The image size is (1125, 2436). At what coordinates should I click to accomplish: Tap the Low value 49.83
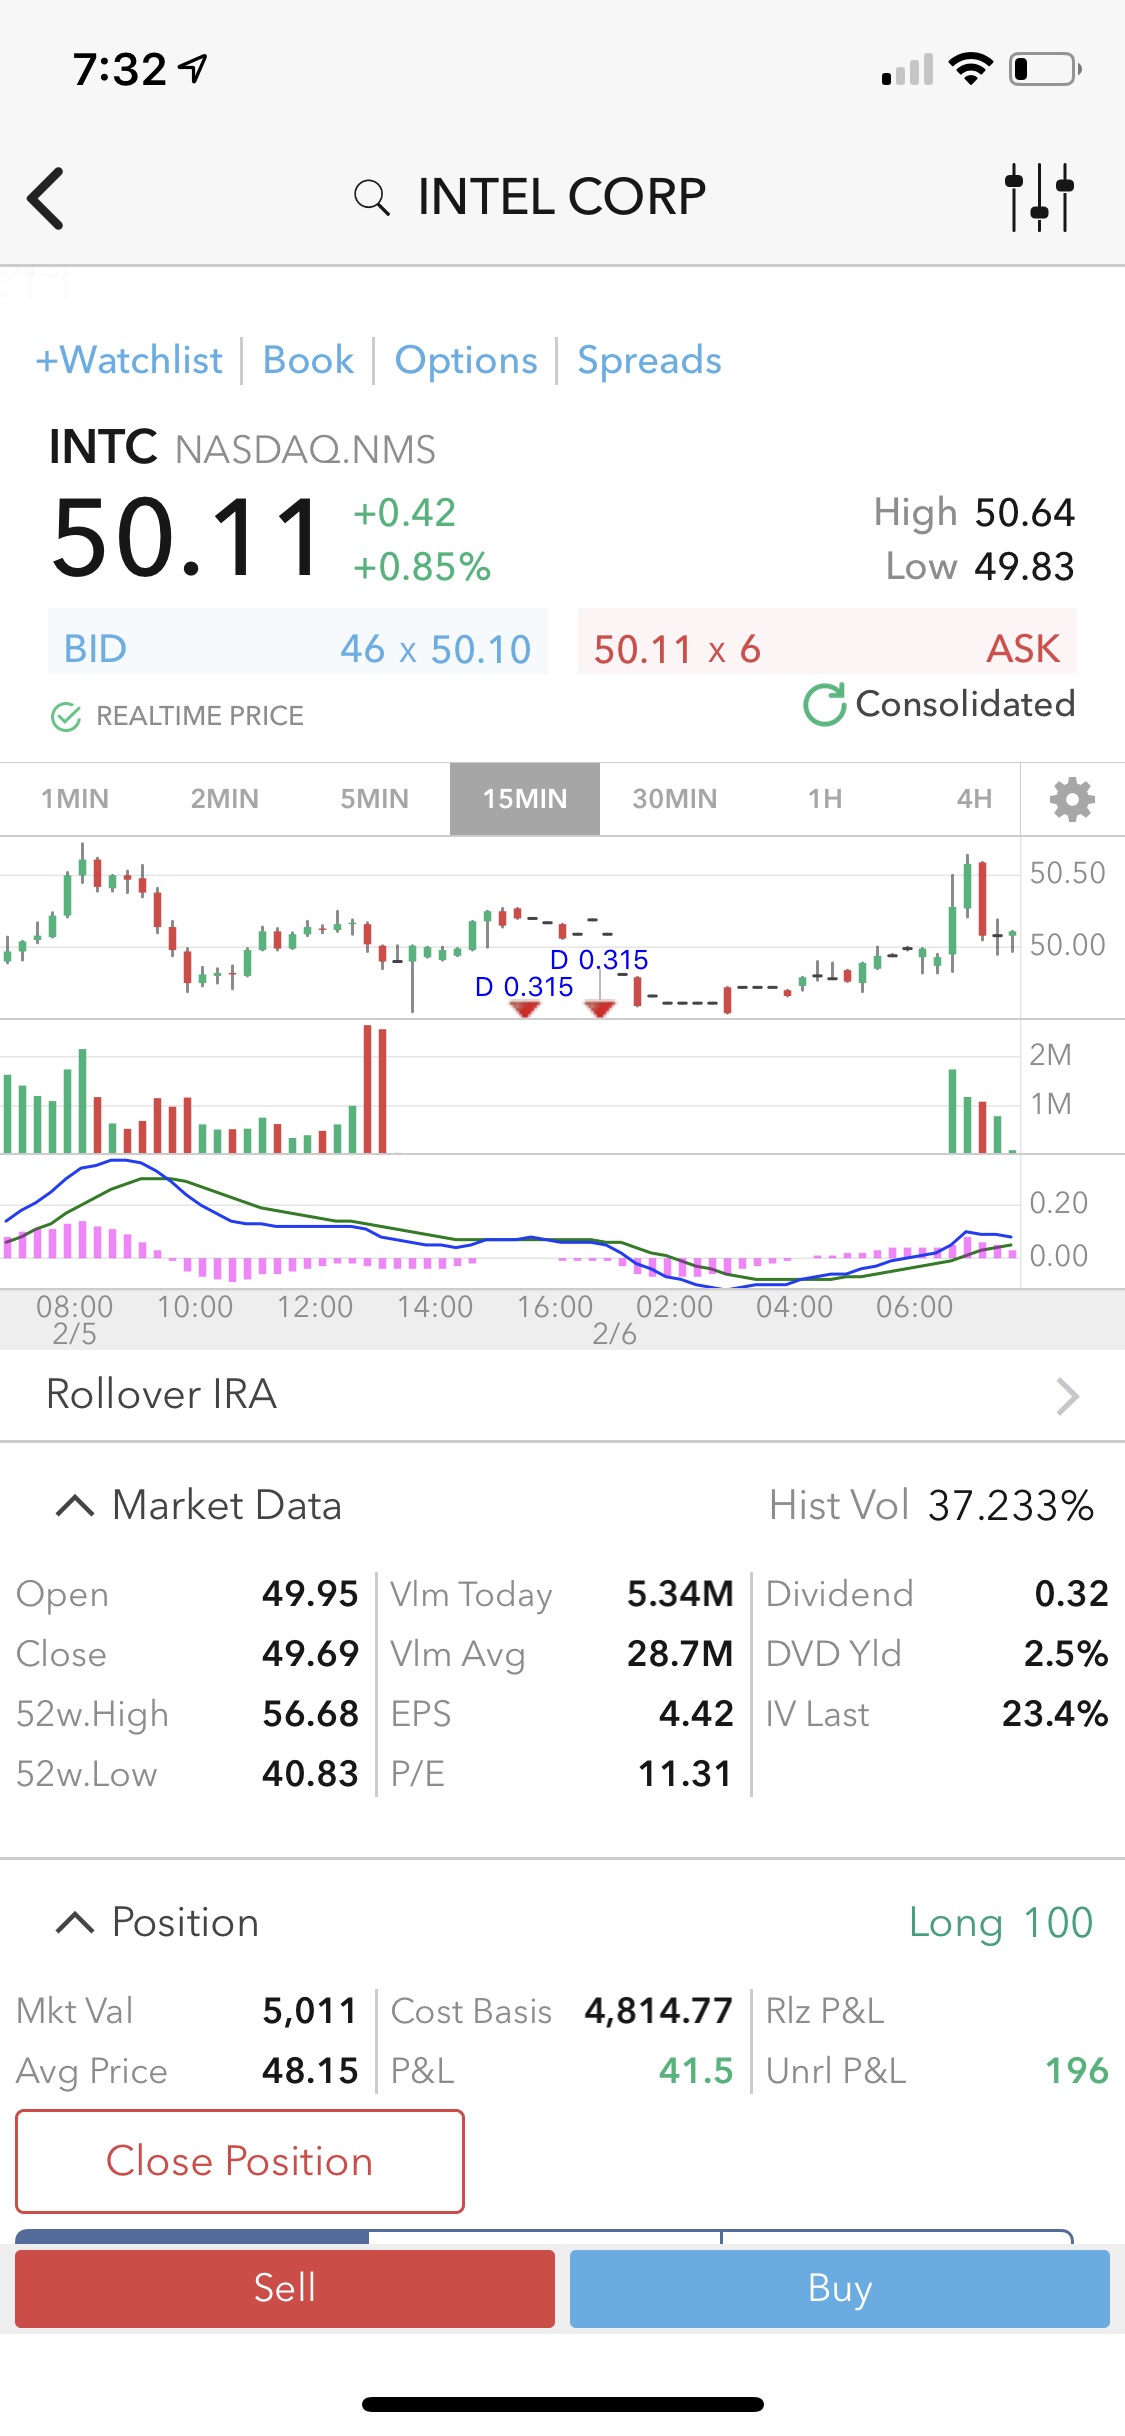pyautogui.click(x=1025, y=567)
